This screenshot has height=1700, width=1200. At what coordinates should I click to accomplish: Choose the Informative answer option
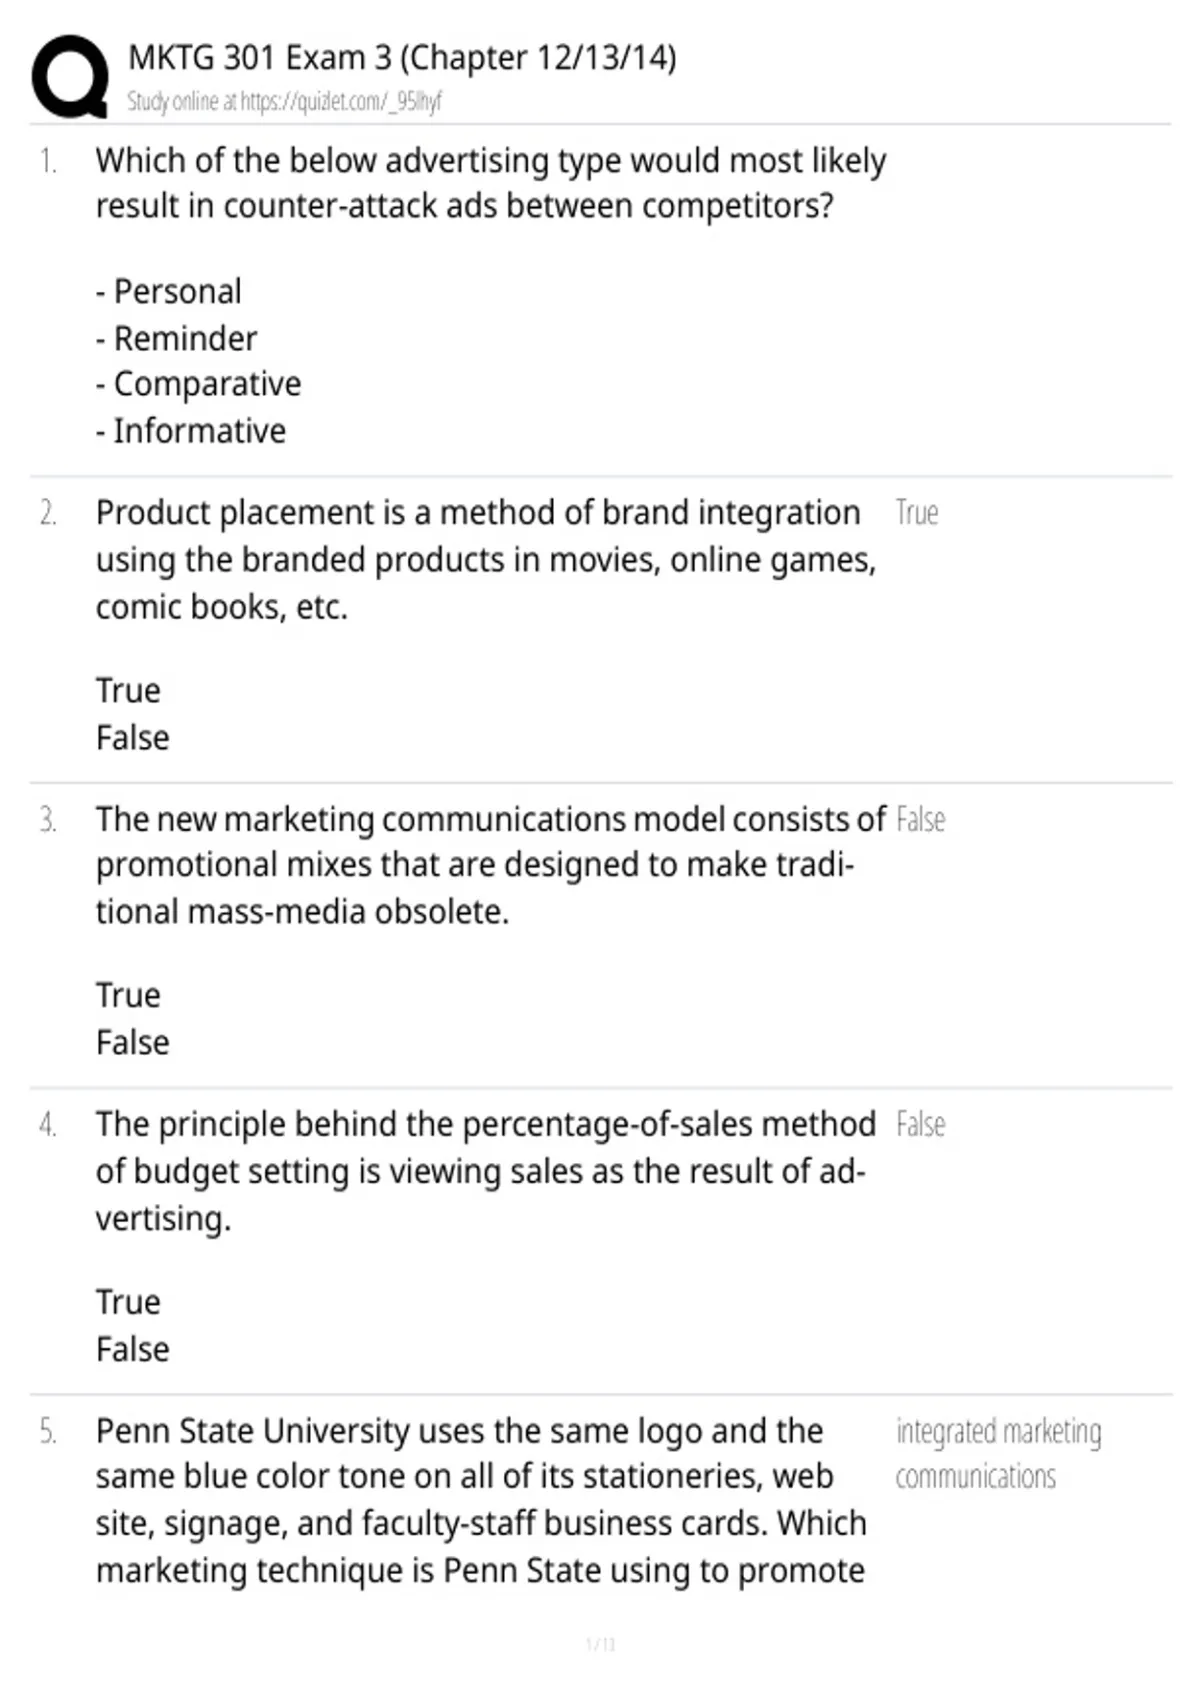[x=191, y=431]
